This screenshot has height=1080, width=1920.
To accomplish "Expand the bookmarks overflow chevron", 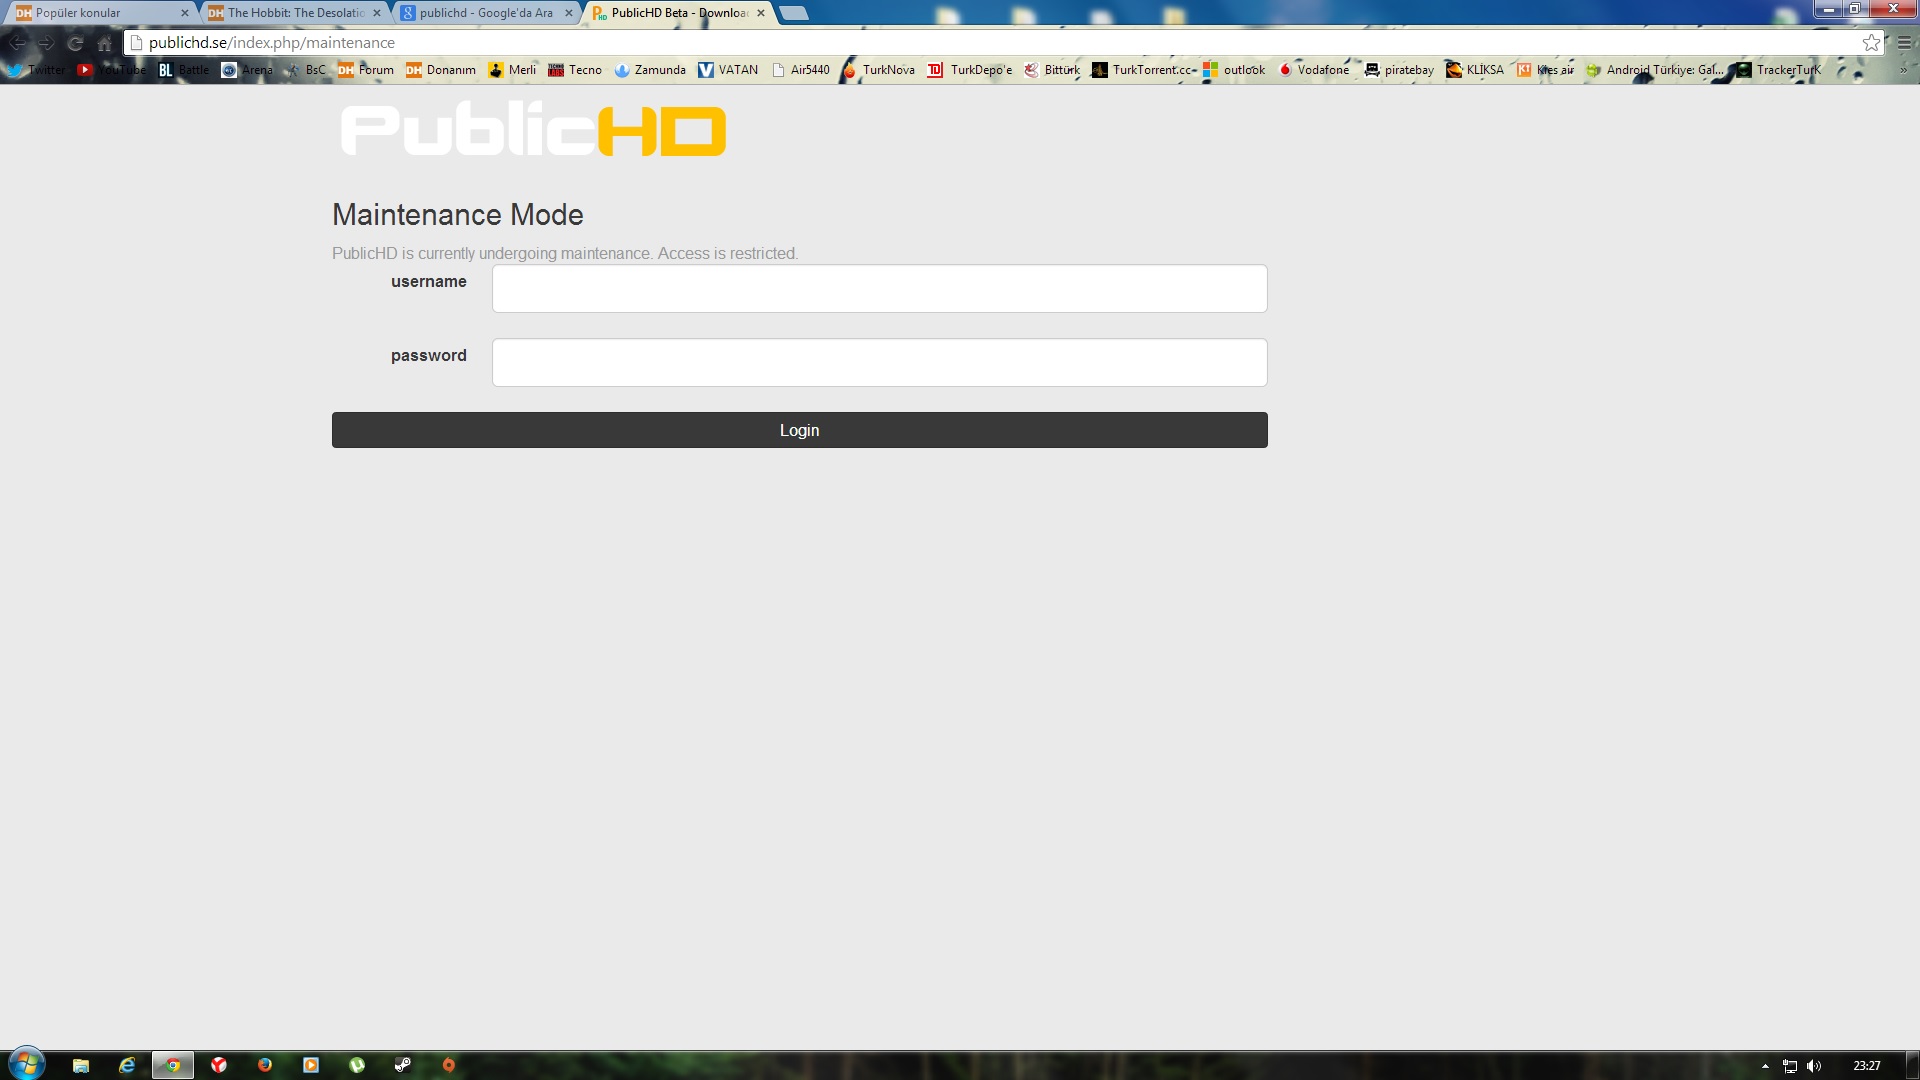I will 1903,70.
